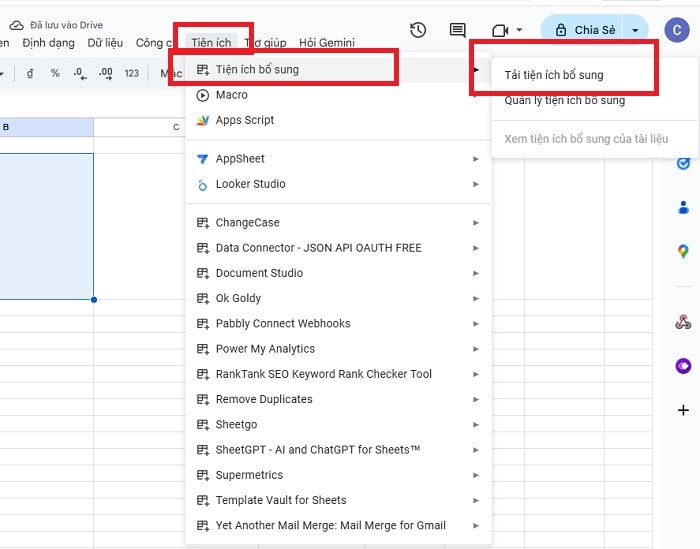700x549 pixels.
Task: Click plus icon to get add-ons
Action: pos(683,410)
